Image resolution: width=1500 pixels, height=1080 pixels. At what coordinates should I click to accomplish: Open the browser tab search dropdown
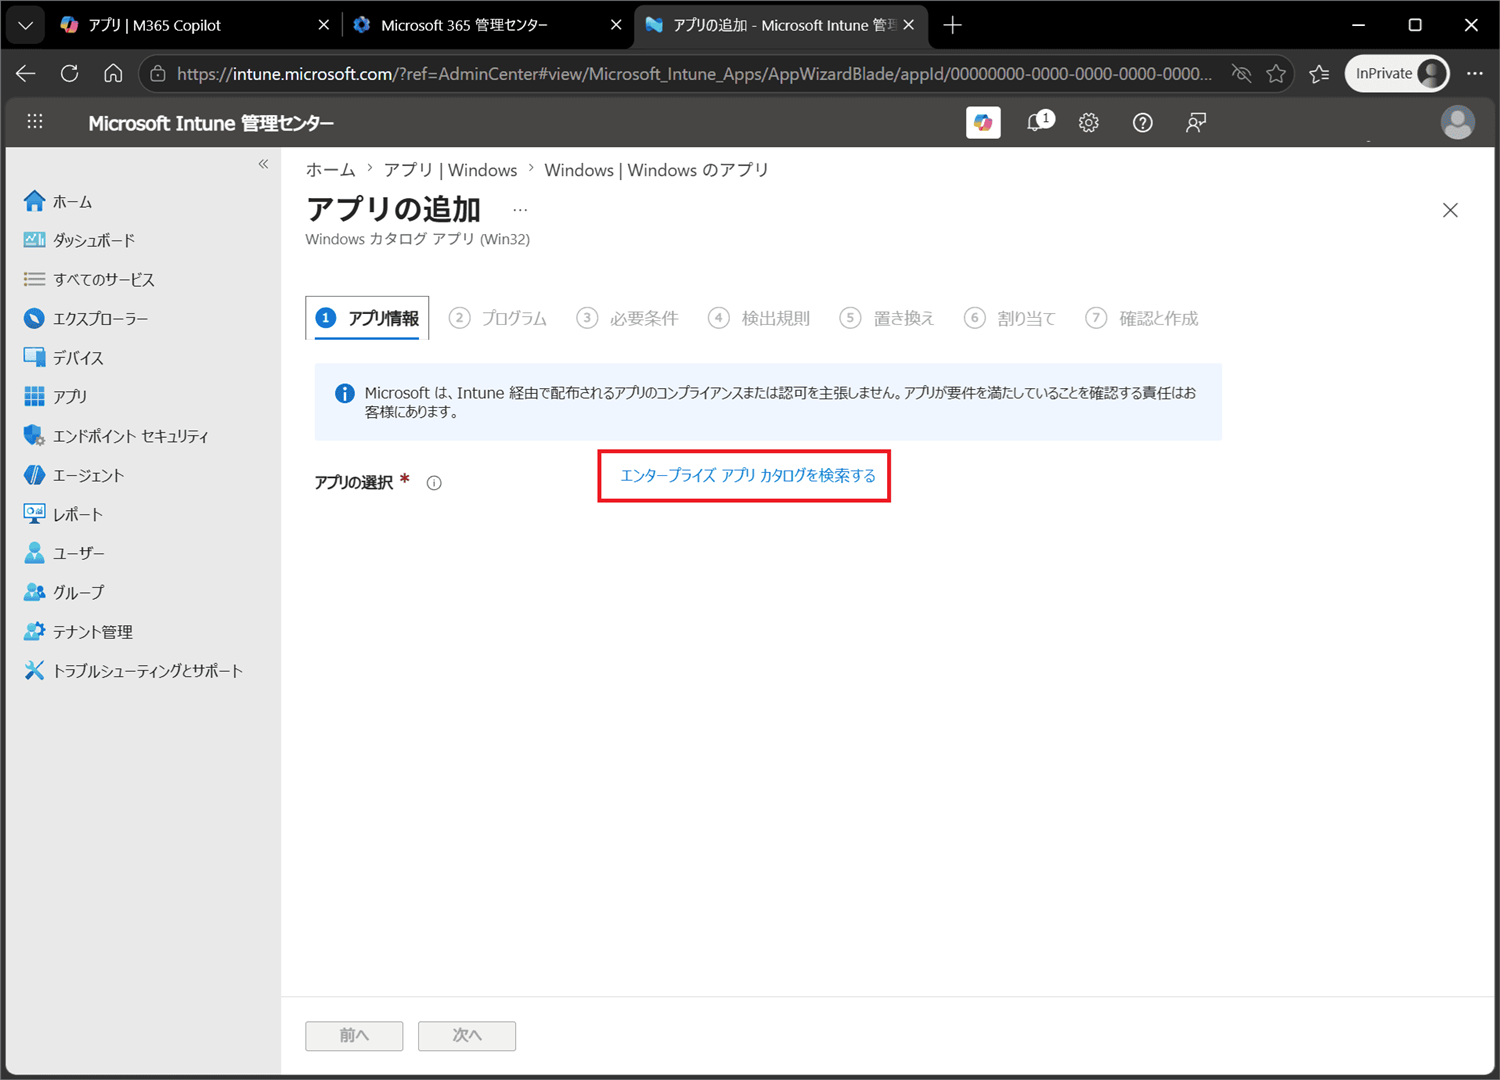(x=25, y=25)
